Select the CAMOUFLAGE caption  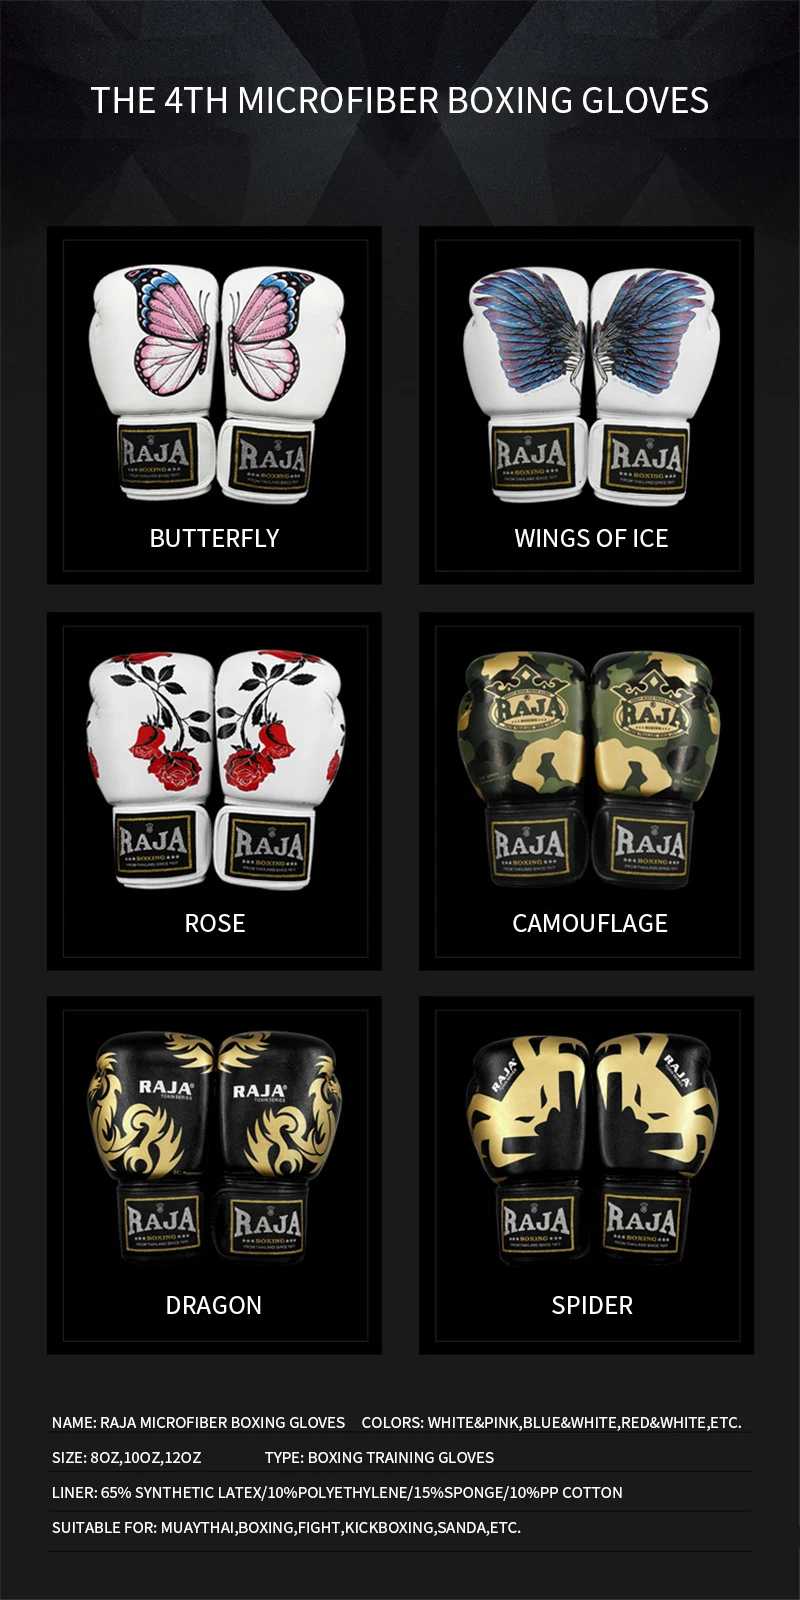(590, 923)
